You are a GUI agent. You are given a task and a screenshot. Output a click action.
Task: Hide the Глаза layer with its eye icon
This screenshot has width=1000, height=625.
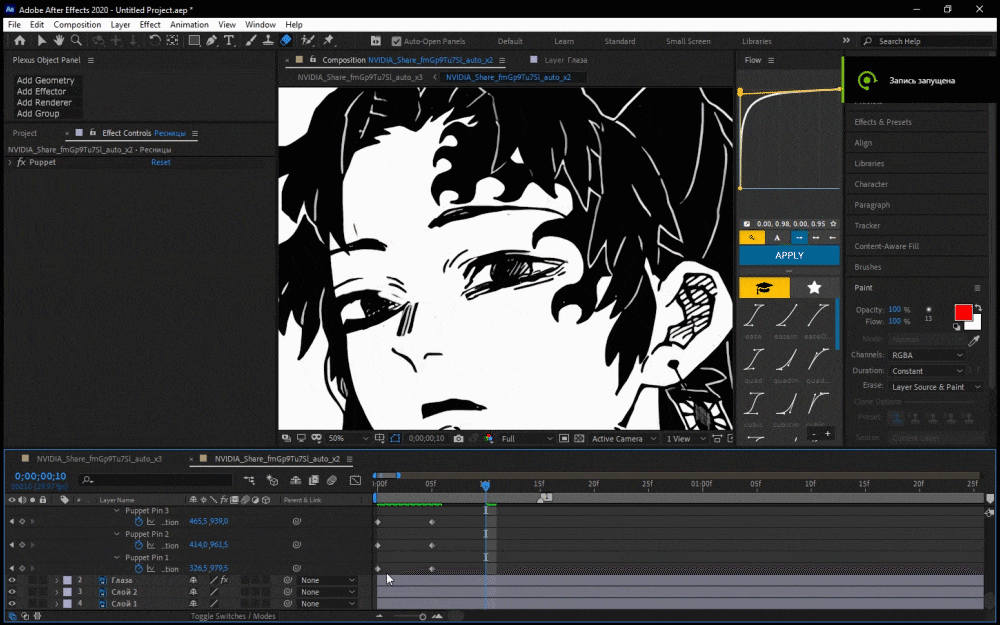point(11,580)
